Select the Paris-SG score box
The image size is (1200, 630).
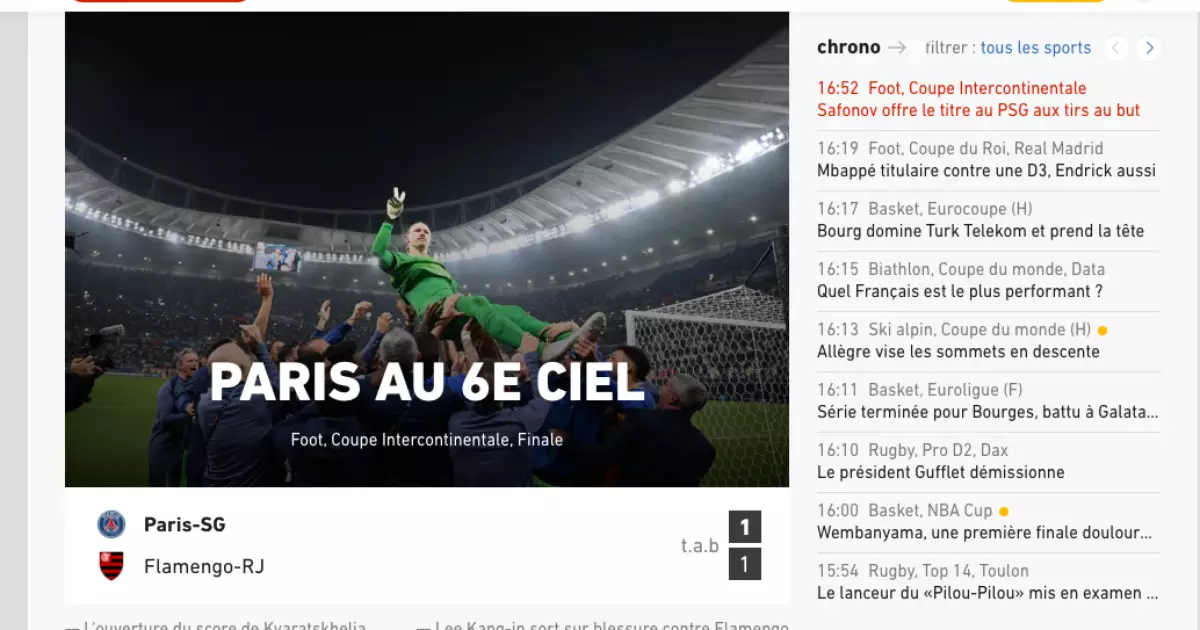[x=744, y=526]
